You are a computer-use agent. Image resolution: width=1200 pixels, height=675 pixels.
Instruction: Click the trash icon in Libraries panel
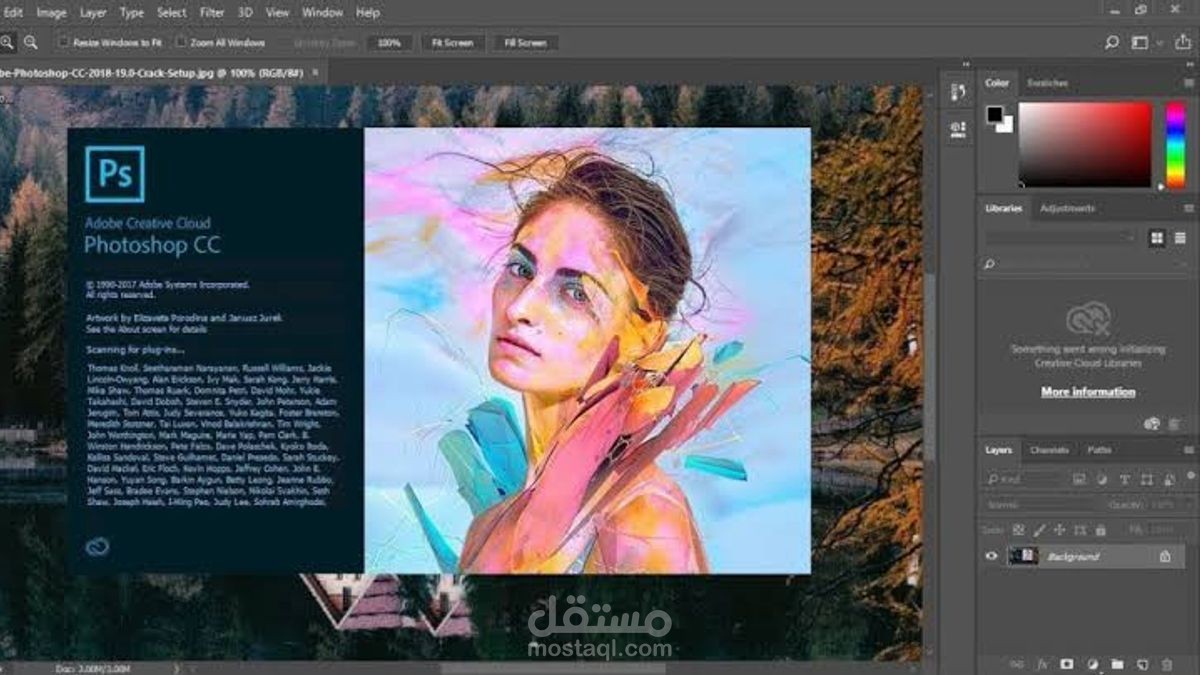pos(1174,424)
